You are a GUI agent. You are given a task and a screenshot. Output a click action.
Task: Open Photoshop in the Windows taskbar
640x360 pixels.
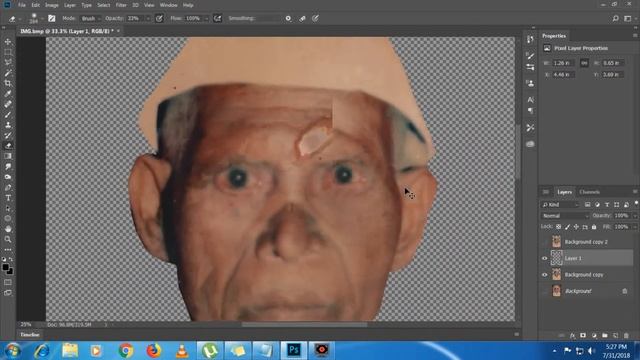294,350
